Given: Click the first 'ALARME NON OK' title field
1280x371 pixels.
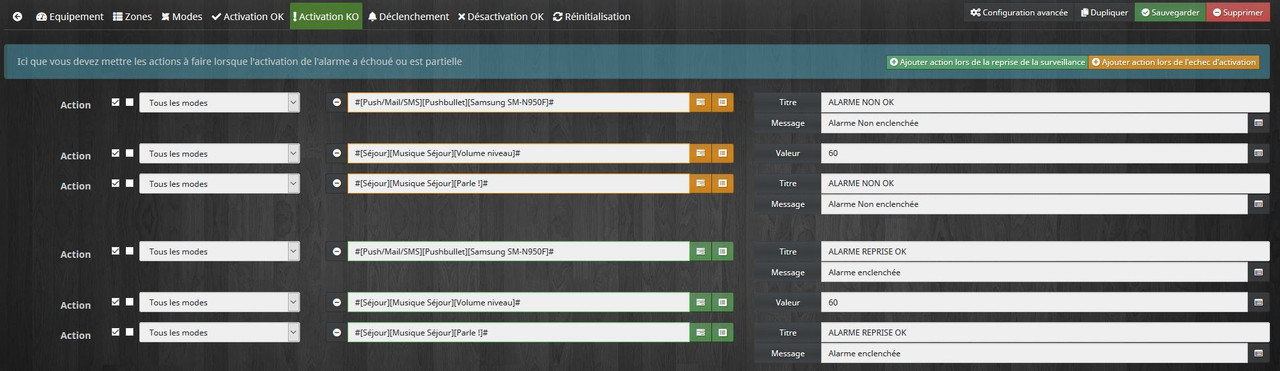Looking at the screenshot, I should click(x=1044, y=102).
